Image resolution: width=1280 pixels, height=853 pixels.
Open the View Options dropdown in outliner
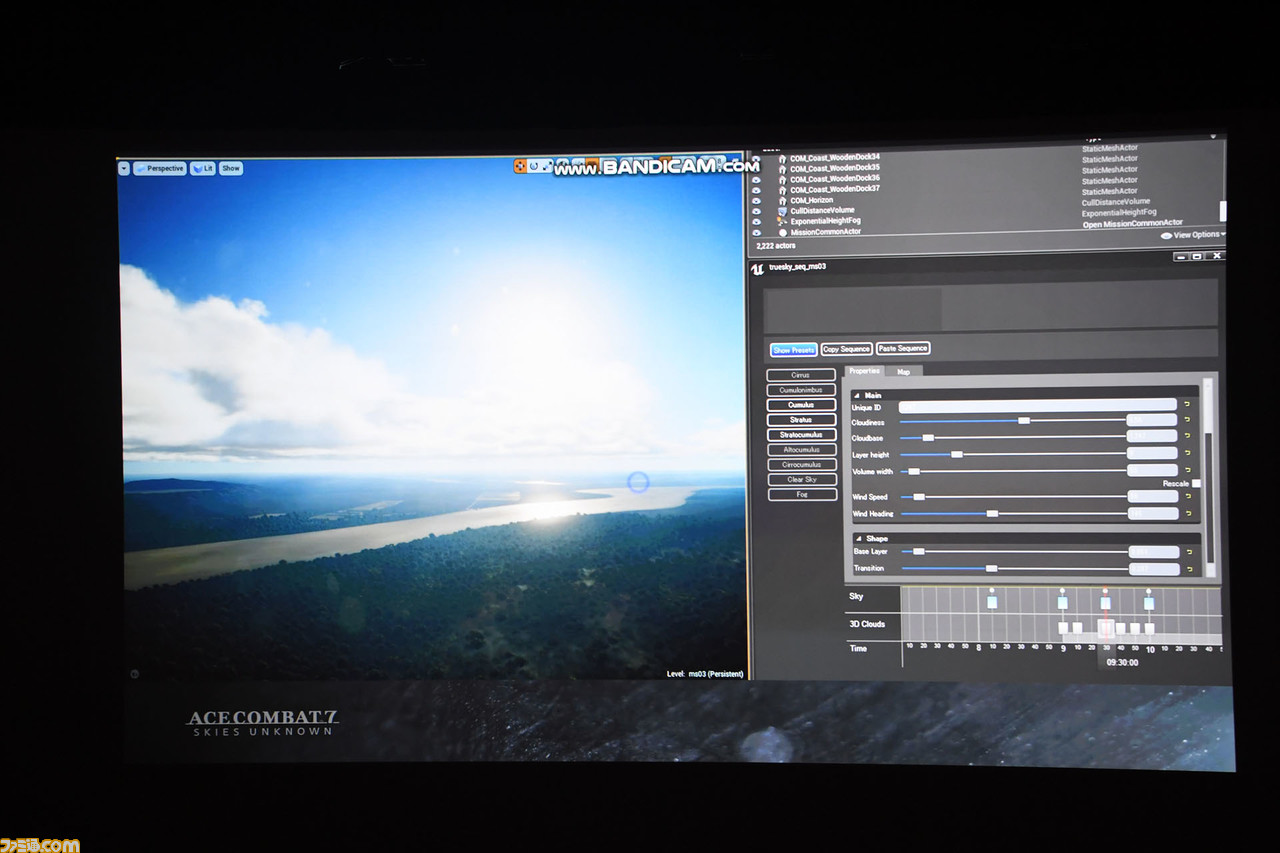pyautogui.click(x=1193, y=235)
